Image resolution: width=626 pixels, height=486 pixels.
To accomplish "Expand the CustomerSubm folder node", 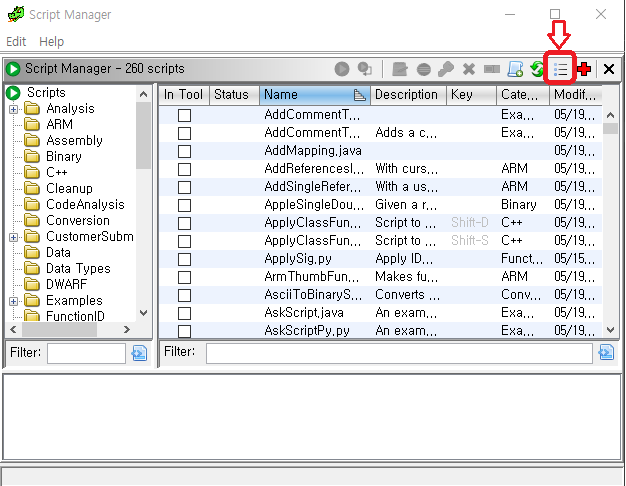I will [x=14, y=237].
